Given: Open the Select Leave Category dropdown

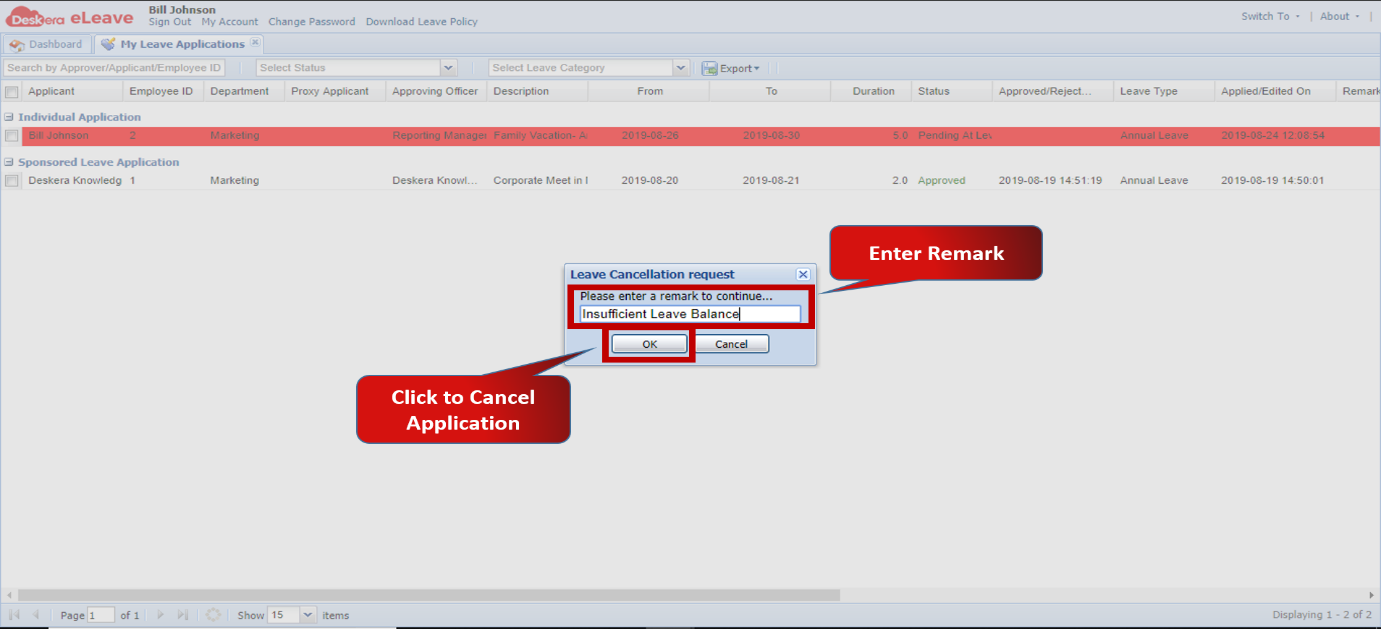Looking at the screenshot, I should (681, 67).
